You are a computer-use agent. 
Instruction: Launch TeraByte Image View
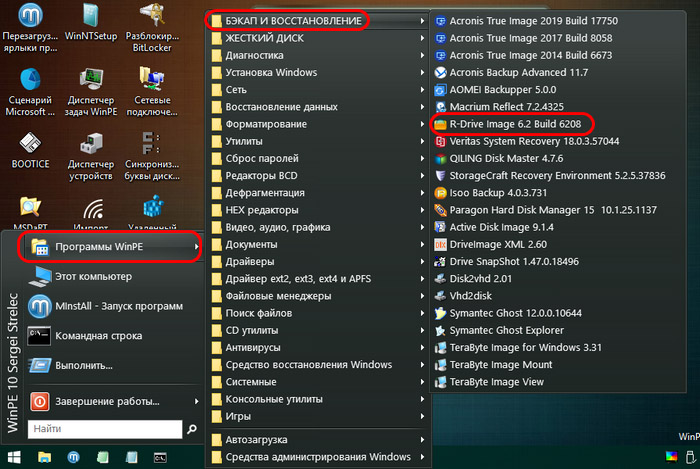(x=489, y=382)
